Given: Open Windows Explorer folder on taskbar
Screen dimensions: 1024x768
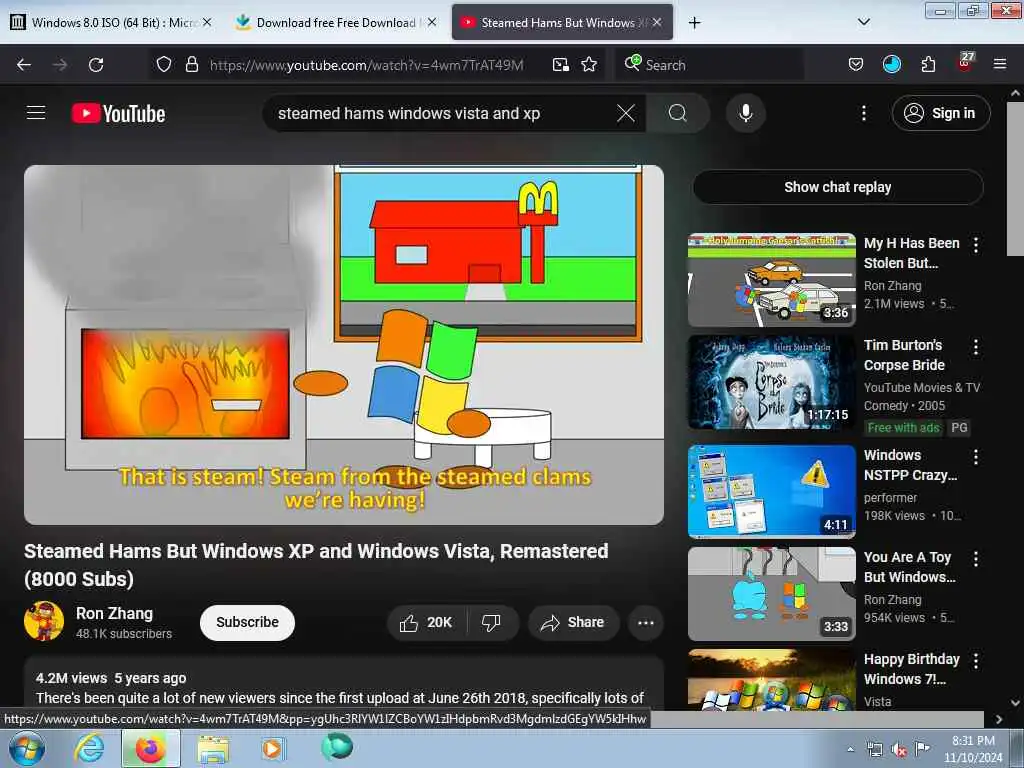Looking at the screenshot, I should [214, 749].
